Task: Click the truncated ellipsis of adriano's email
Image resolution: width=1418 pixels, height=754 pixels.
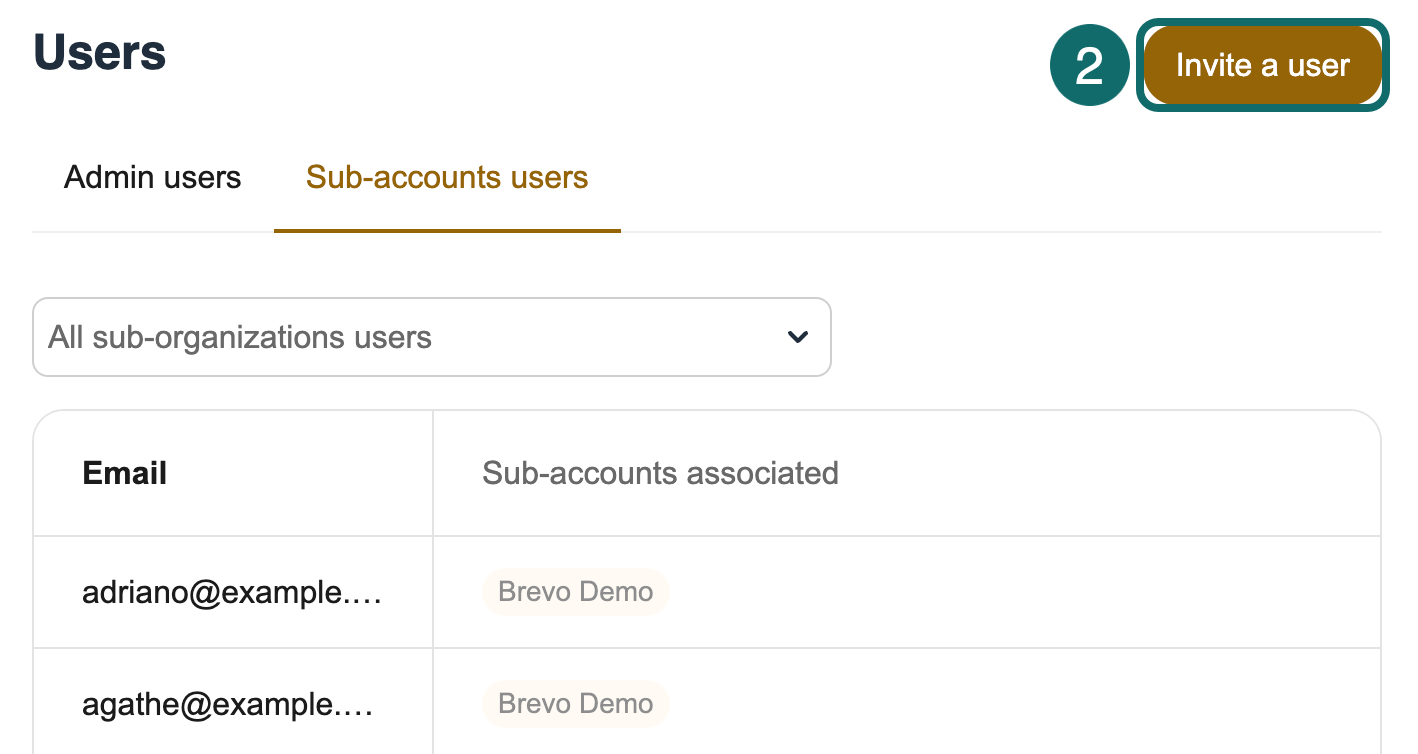Action: tap(370, 595)
